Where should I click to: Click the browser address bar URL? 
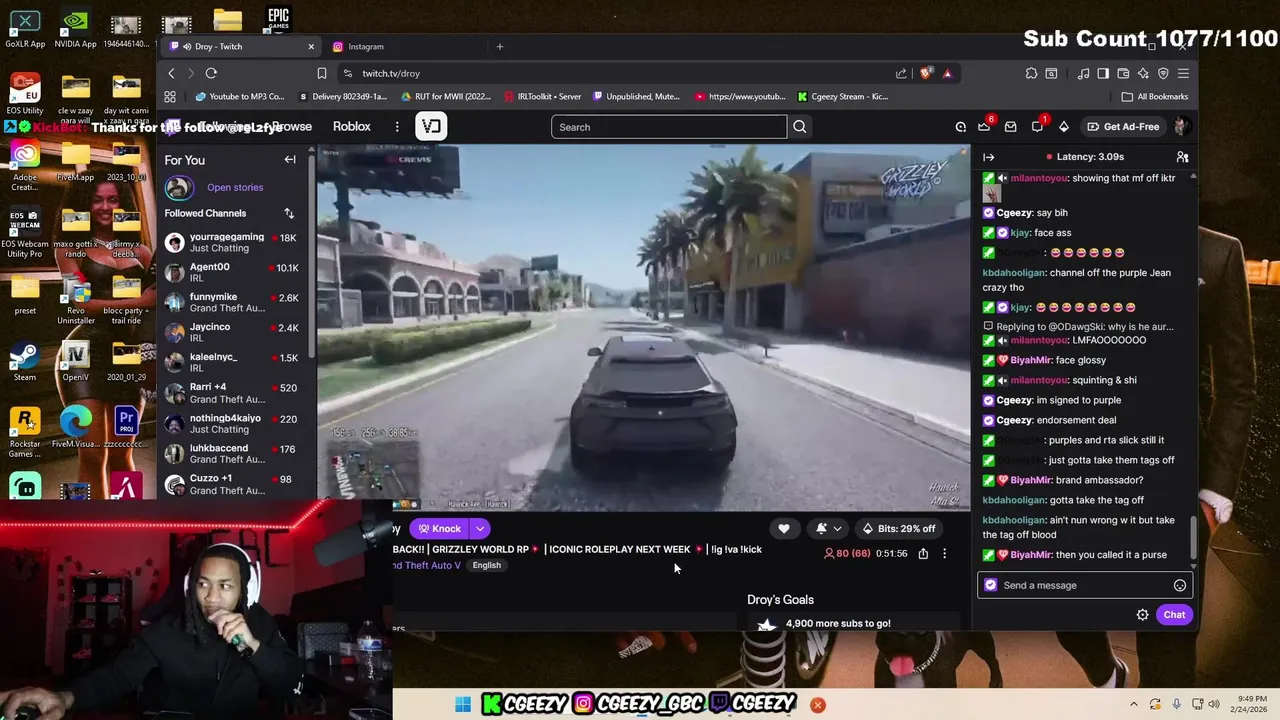point(391,73)
